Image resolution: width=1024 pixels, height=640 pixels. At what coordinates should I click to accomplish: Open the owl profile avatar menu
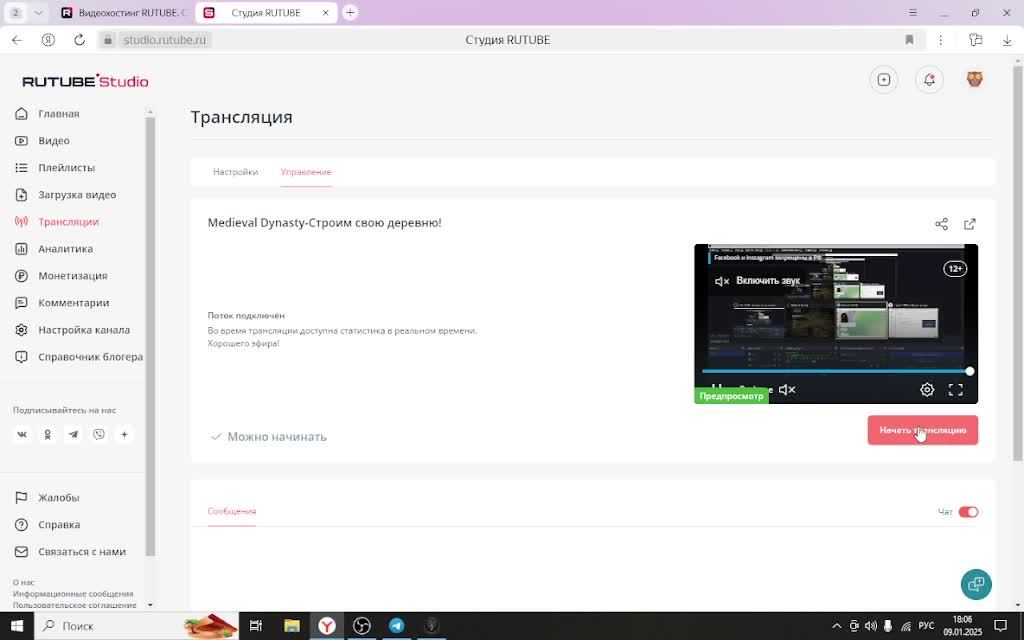tap(974, 80)
